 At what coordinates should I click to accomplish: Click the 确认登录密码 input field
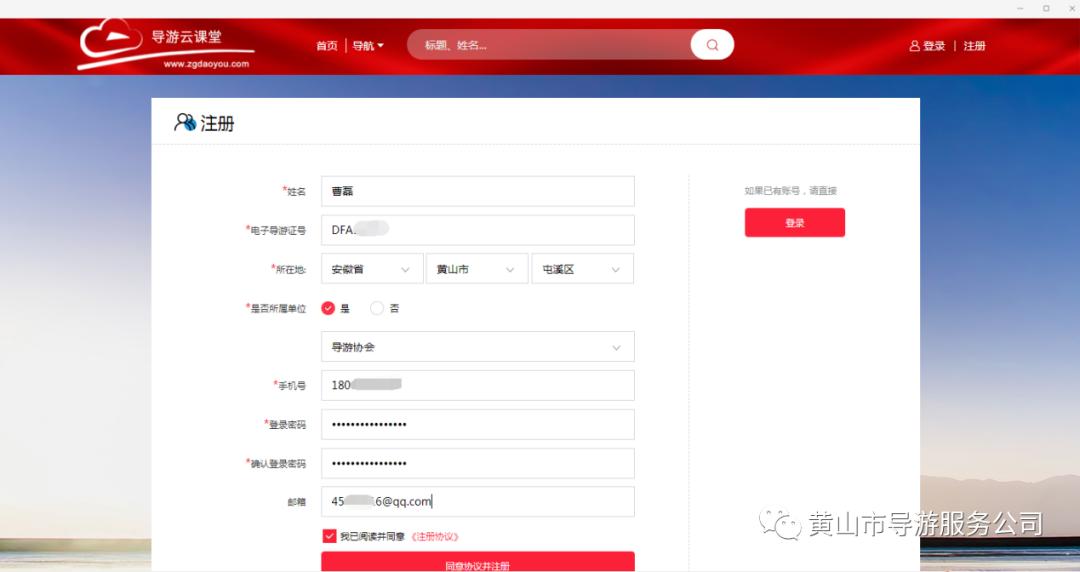(477, 463)
